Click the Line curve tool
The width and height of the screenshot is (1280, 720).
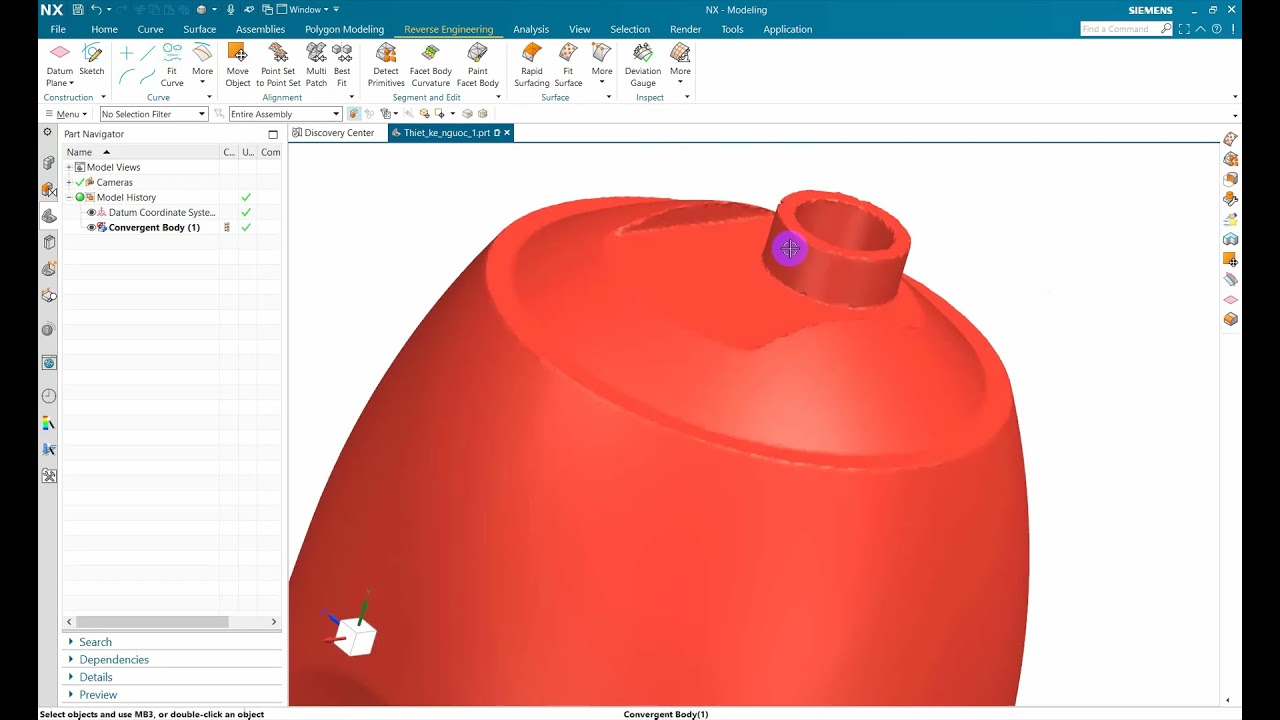148,53
